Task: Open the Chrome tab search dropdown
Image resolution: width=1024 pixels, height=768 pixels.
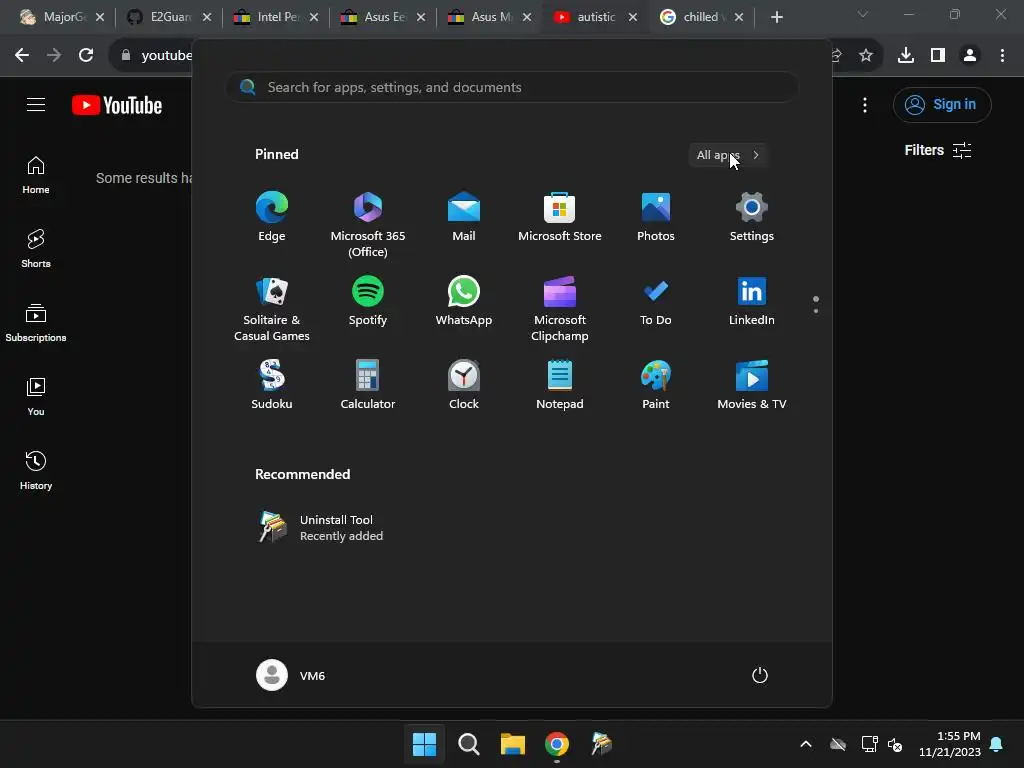Action: [x=863, y=14]
